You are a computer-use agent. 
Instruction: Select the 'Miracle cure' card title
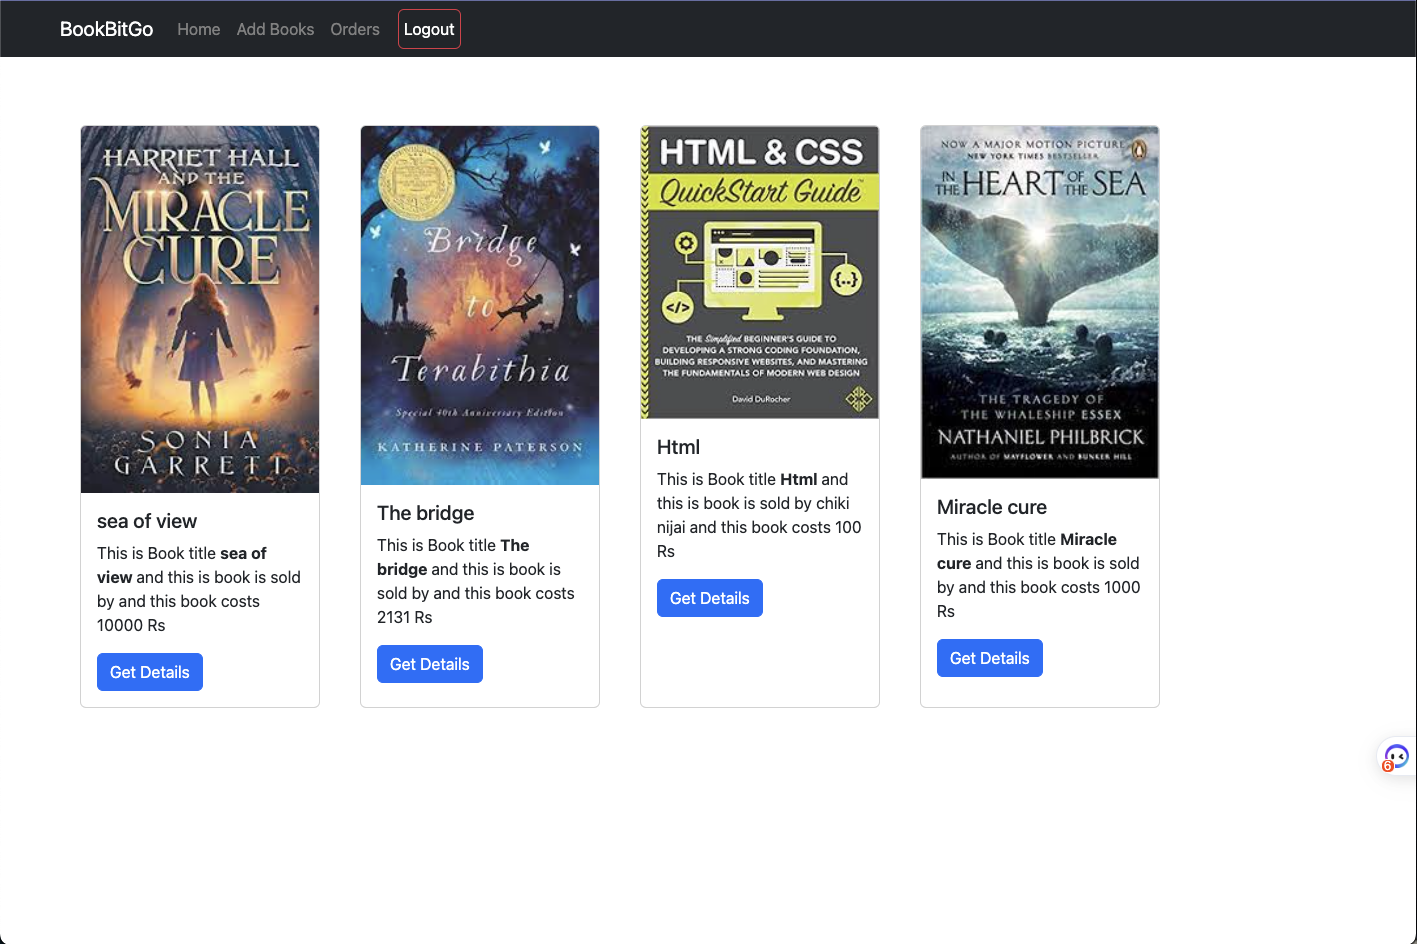click(992, 507)
